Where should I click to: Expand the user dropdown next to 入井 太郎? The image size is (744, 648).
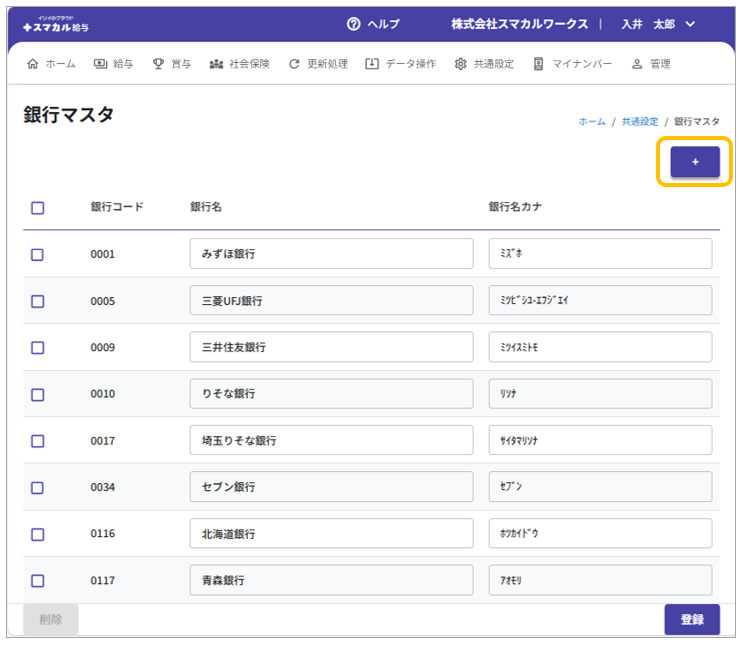pos(690,24)
